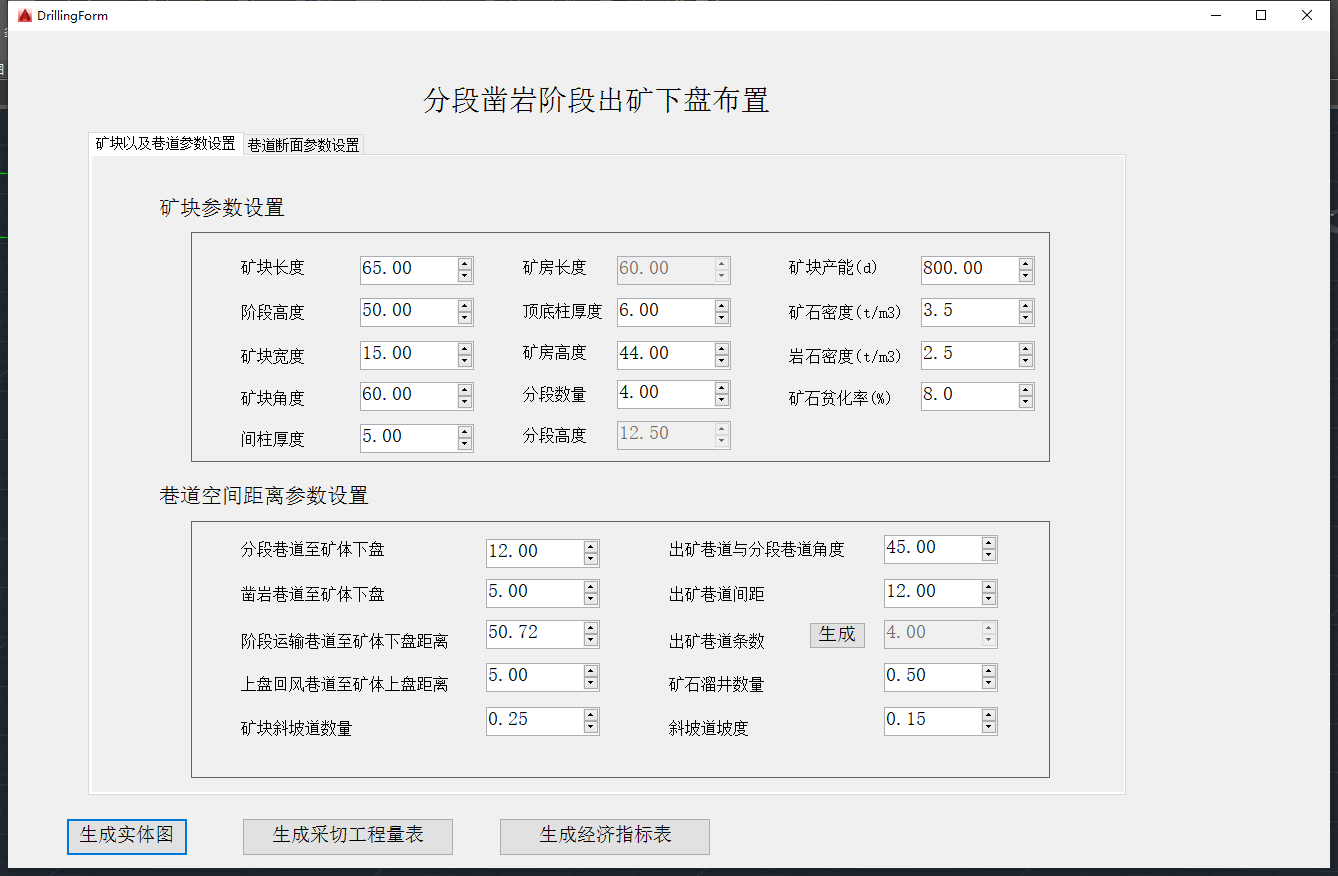This screenshot has width=1338, height=876.
Task: Click 生成实体图 button
Action: click(127, 836)
